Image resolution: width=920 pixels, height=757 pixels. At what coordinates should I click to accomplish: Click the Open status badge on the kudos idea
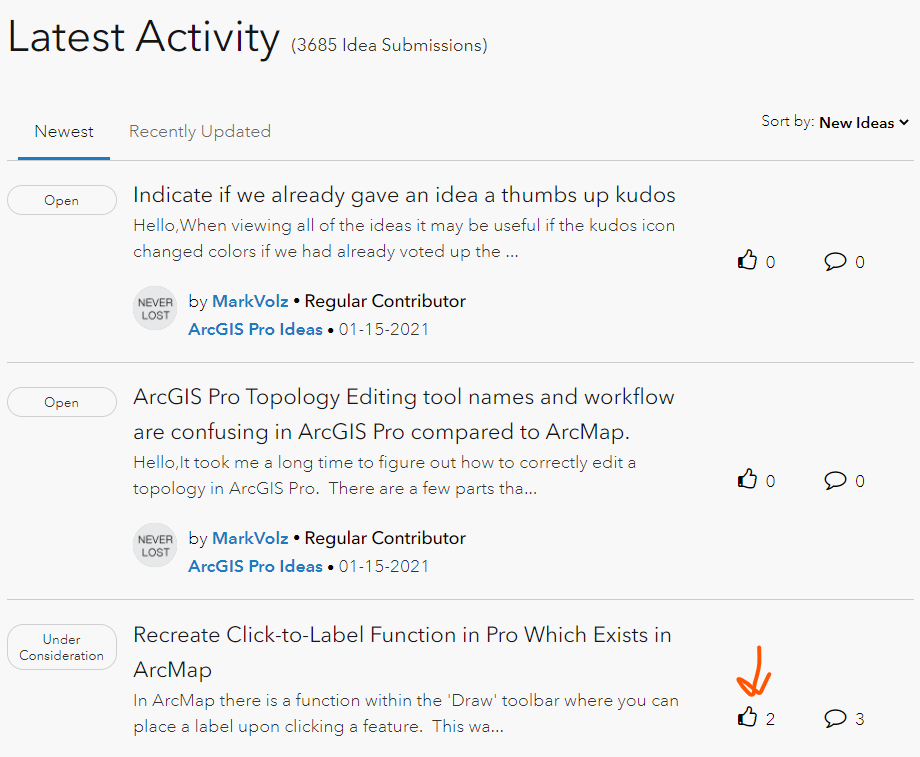(62, 200)
